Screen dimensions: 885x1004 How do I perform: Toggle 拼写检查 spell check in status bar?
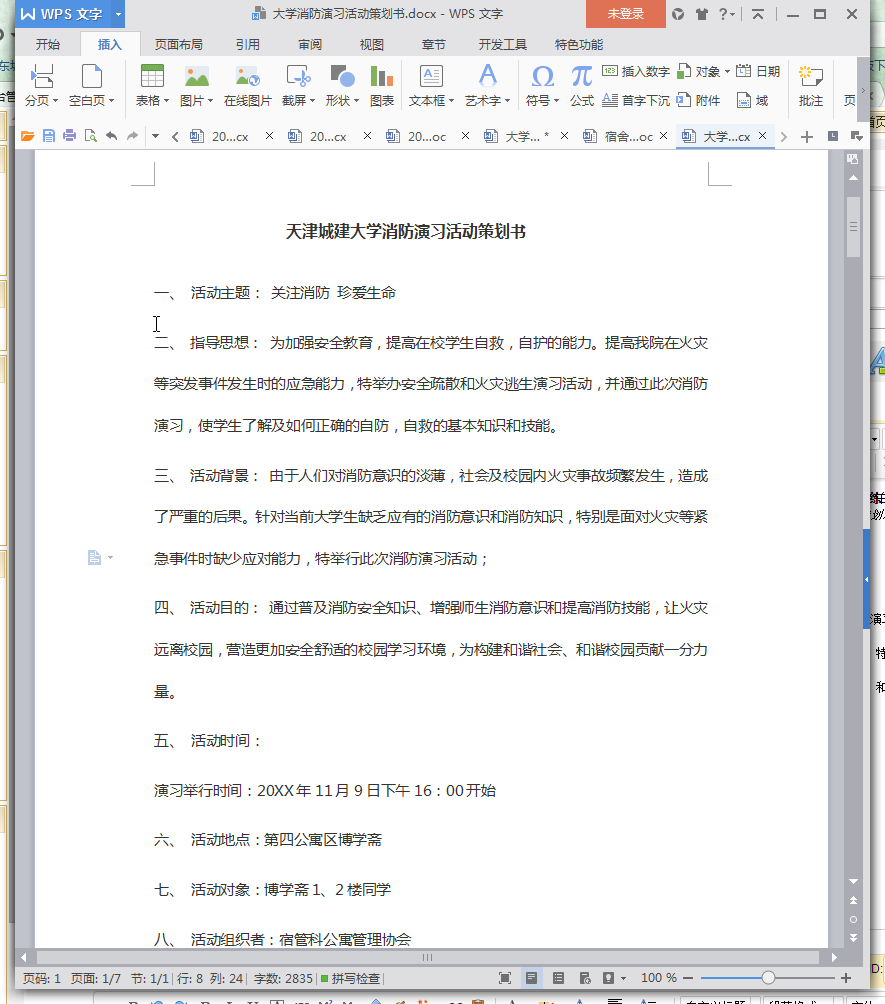pyautogui.click(x=351, y=978)
